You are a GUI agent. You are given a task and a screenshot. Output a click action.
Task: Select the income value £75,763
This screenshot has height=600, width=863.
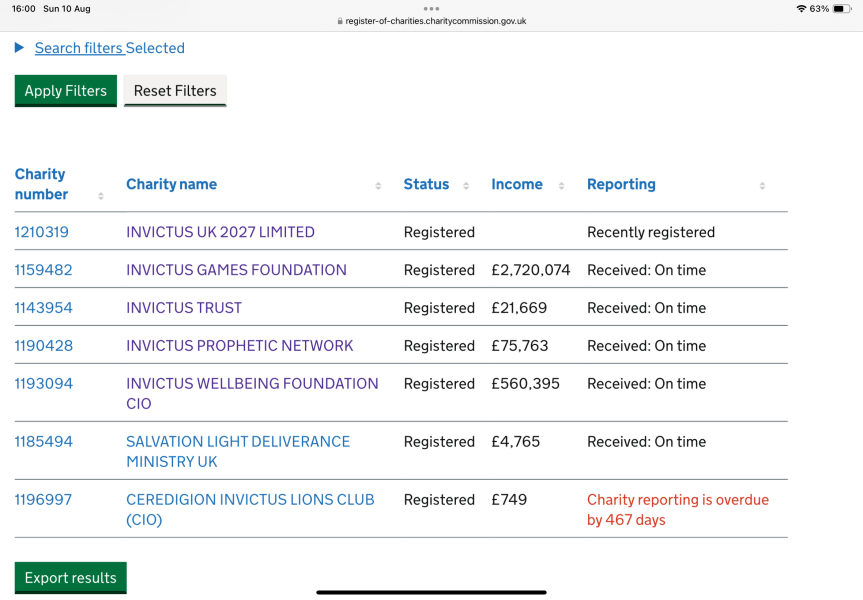point(520,346)
